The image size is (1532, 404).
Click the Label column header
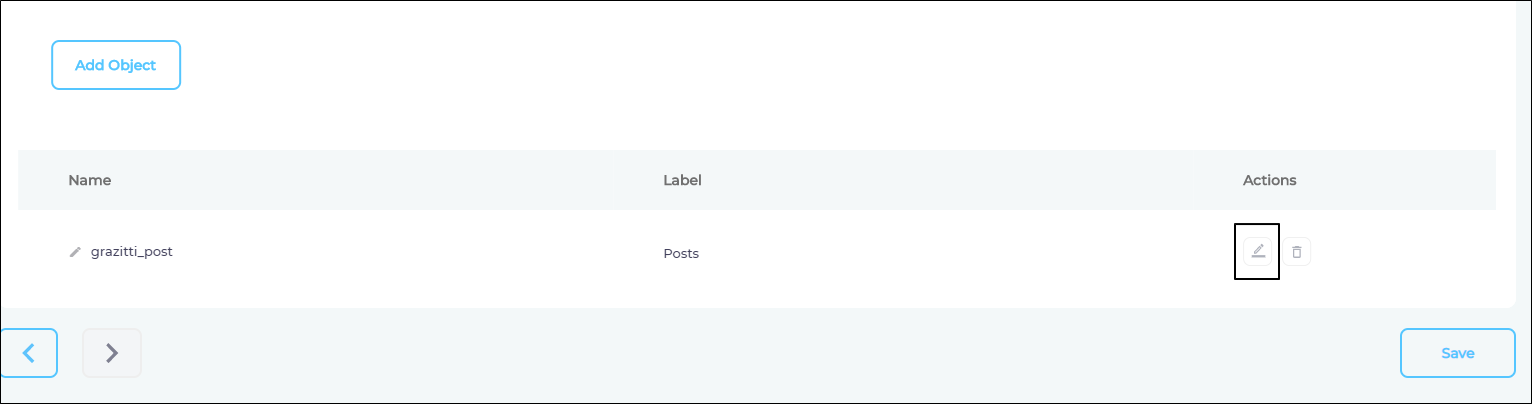682,180
